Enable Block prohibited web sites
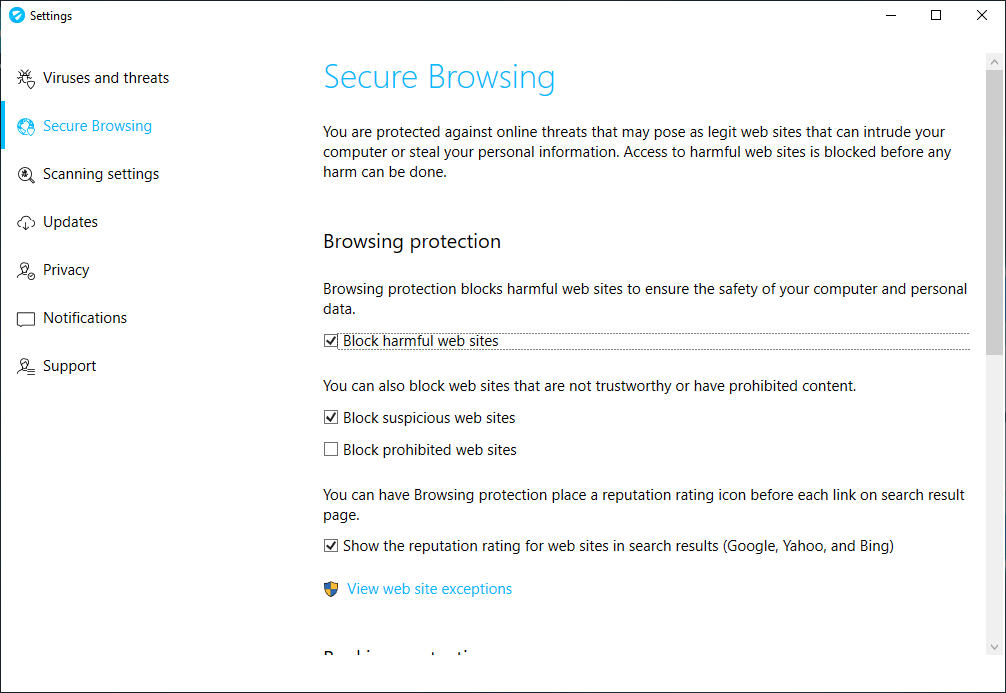 tap(331, 450)
